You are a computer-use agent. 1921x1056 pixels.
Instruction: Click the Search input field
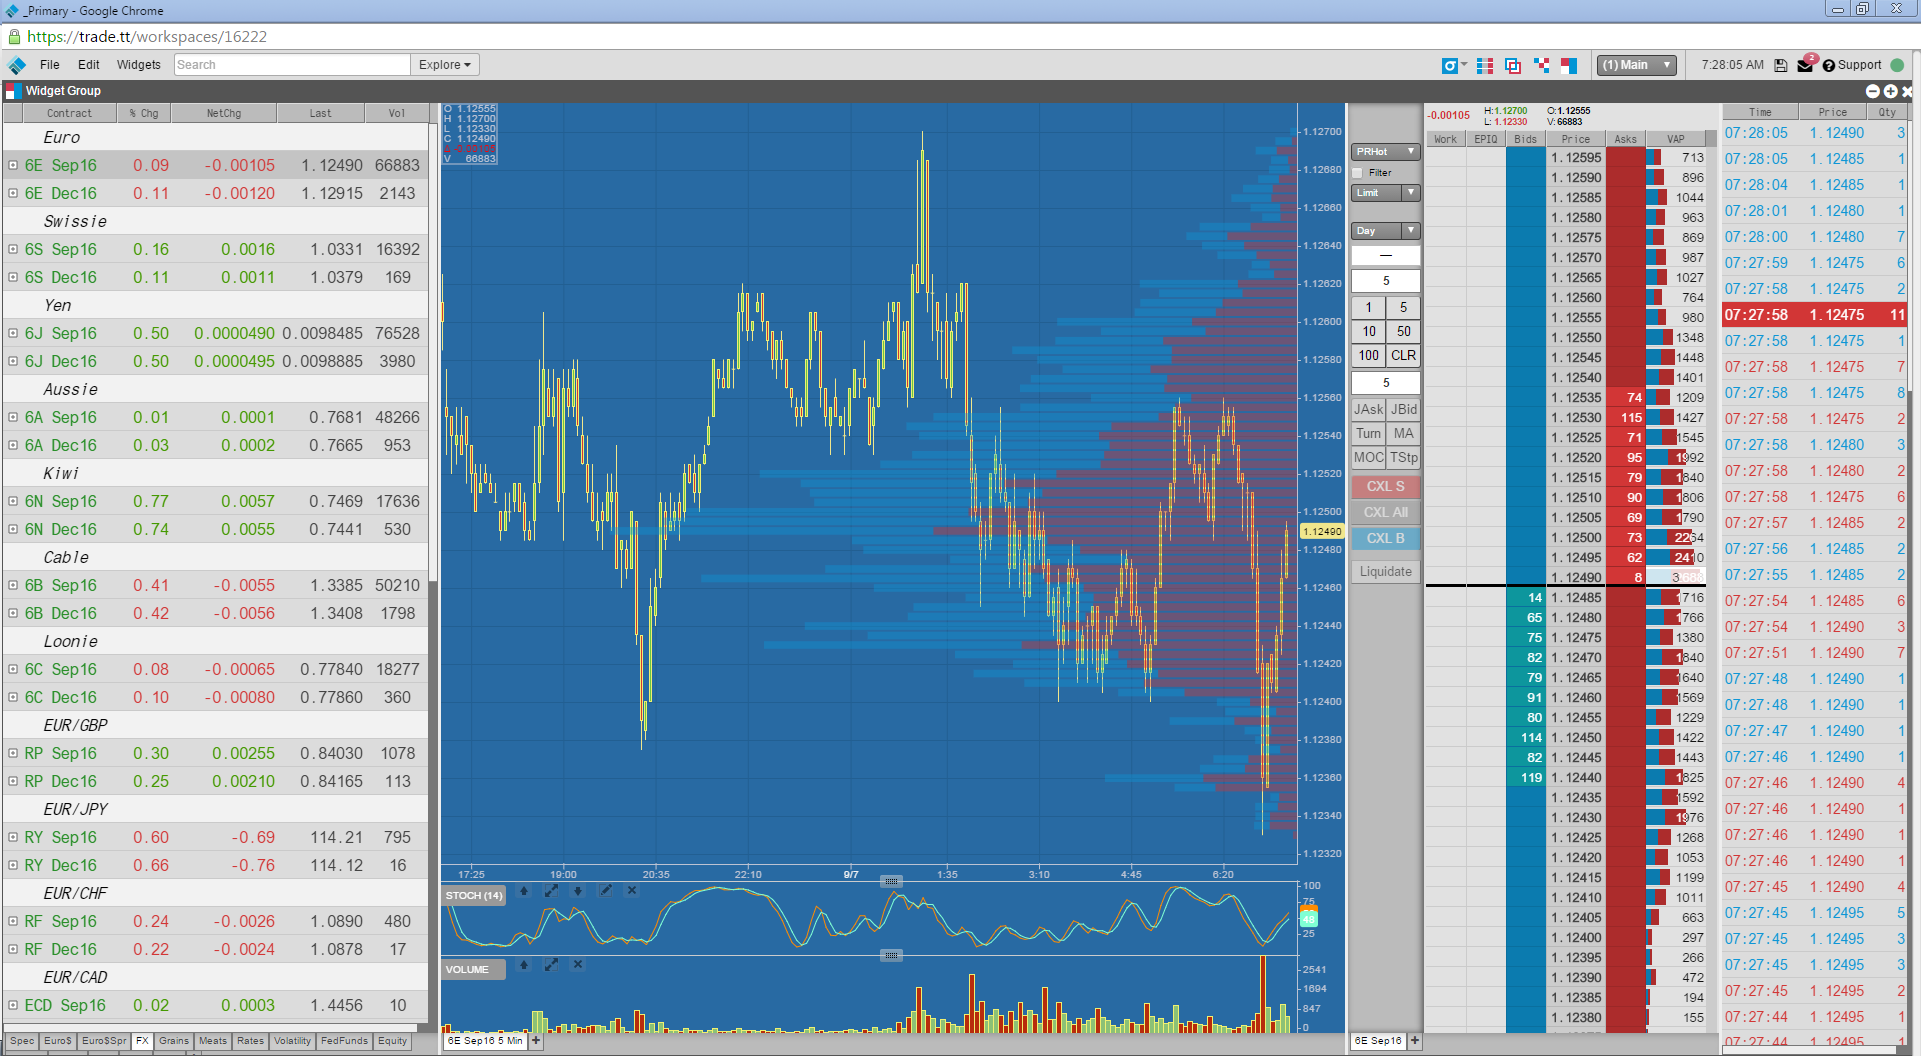point(292,65)
